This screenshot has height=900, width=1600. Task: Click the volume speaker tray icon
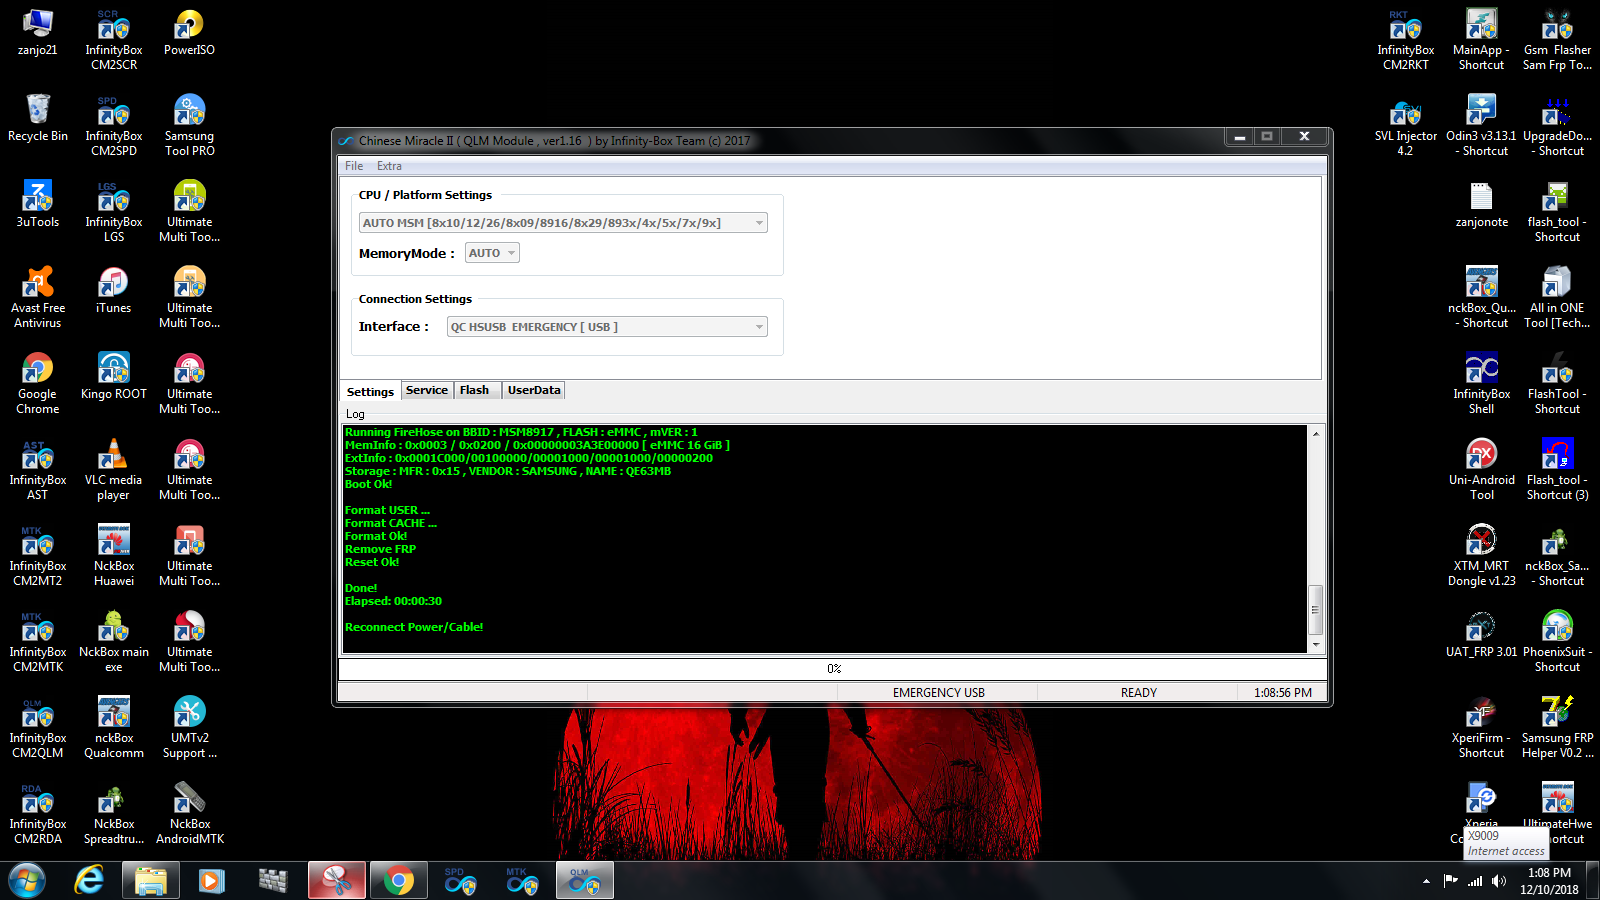pos(1498,881)
